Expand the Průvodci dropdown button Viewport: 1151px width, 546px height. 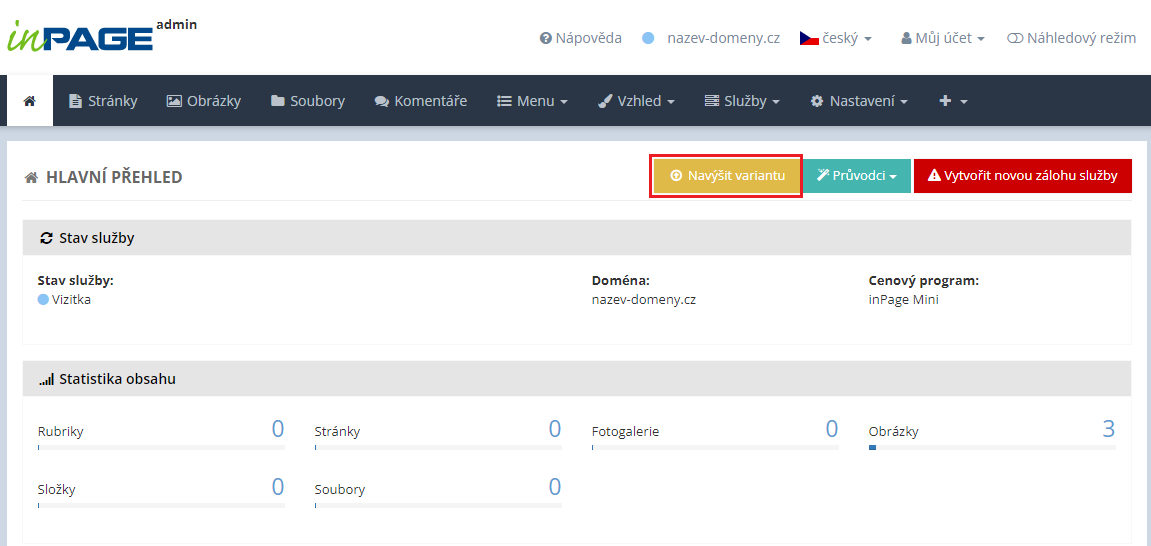point(857,176)
